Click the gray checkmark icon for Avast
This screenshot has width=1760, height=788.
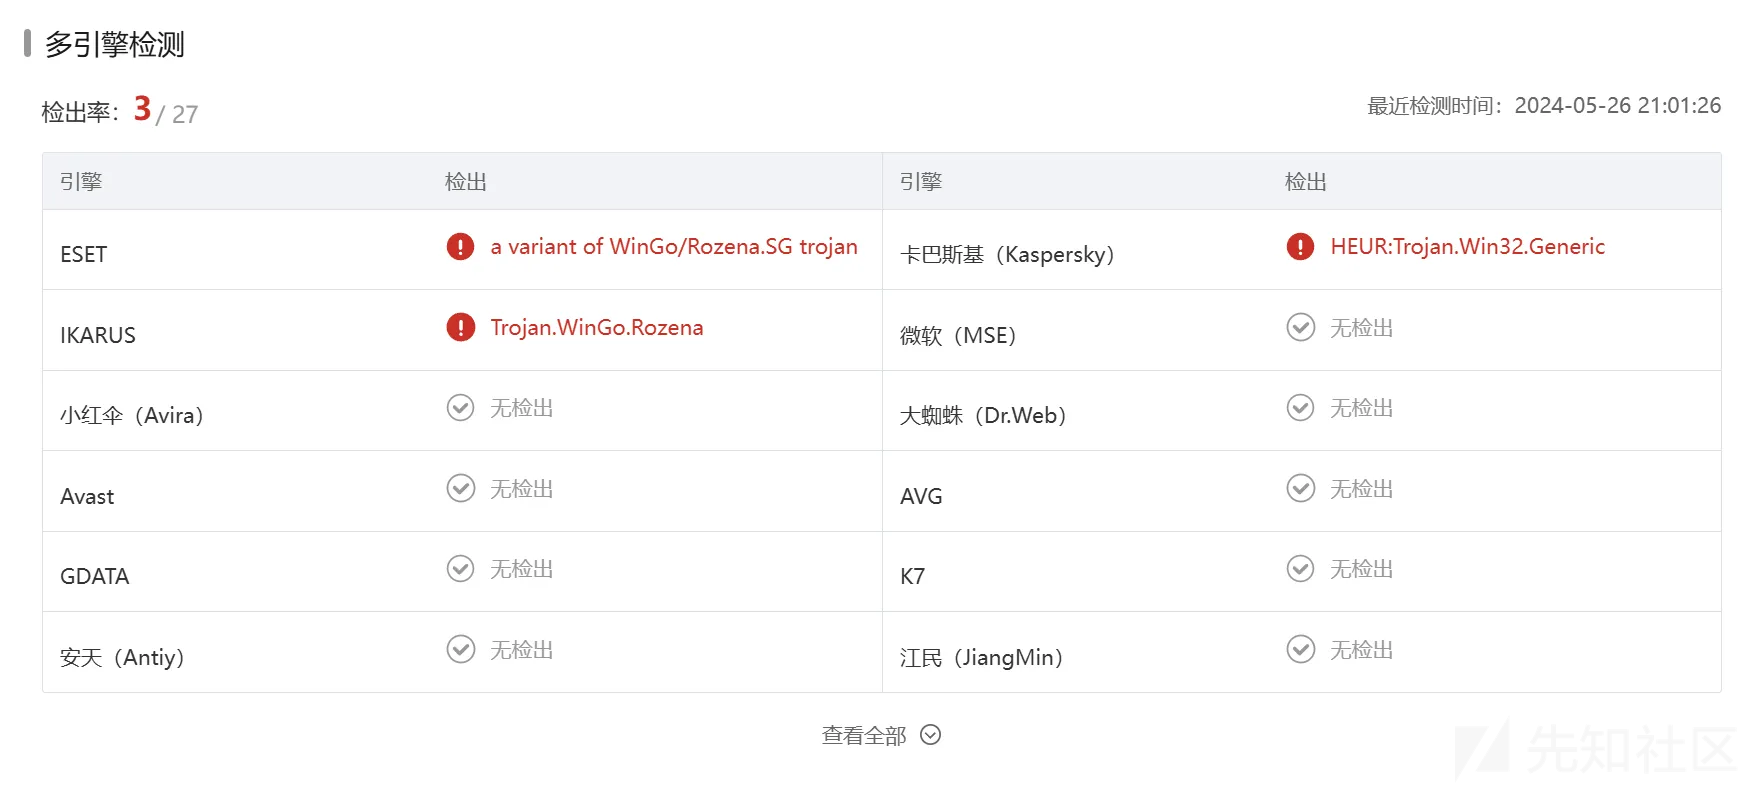pos(460,488)
